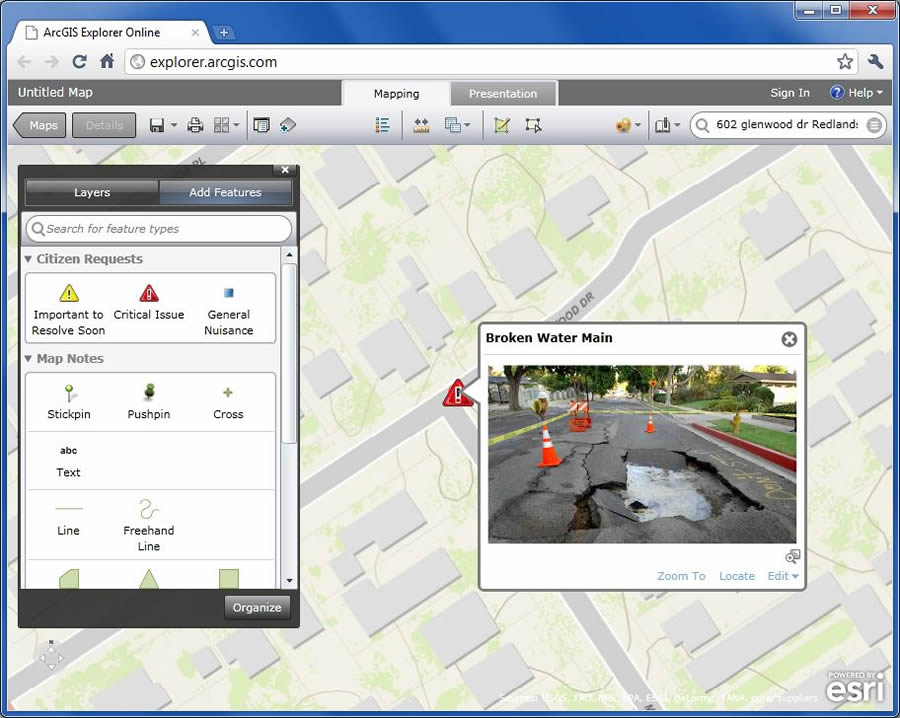Open the basemap gallery dropdown arrow
The image size is (900, 718).
236,125
